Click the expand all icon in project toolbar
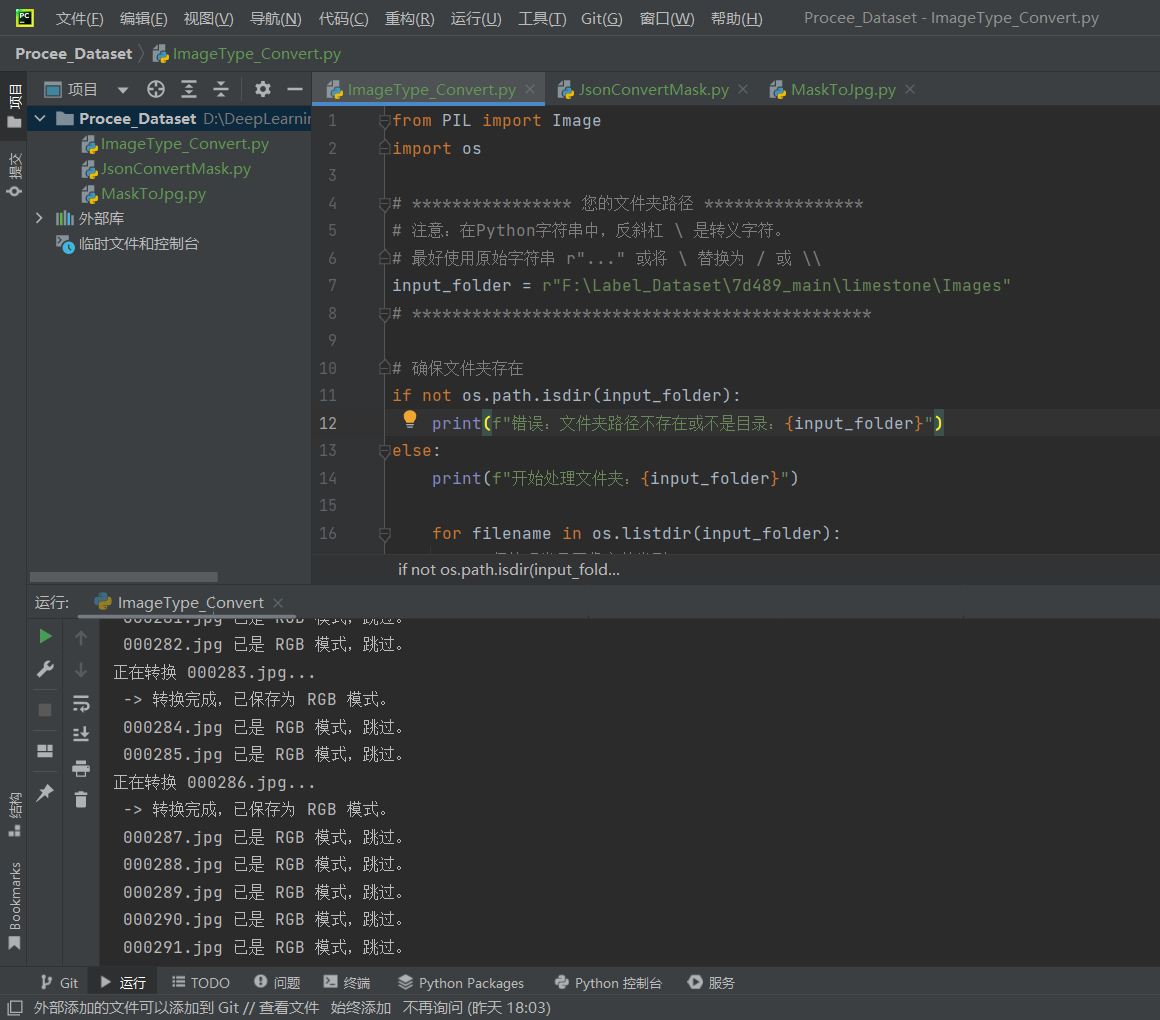The height and width of the screenshot is (1020, 1160). (189, 89)
